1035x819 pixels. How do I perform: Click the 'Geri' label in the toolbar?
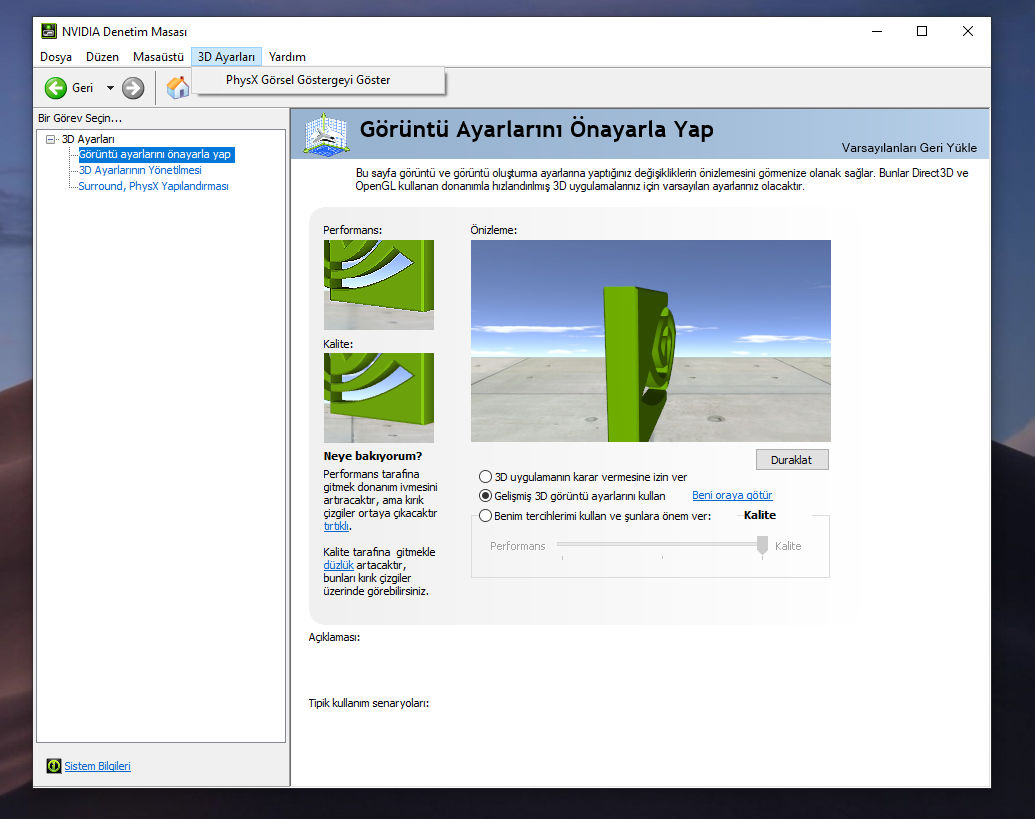[x=83, y=88]
